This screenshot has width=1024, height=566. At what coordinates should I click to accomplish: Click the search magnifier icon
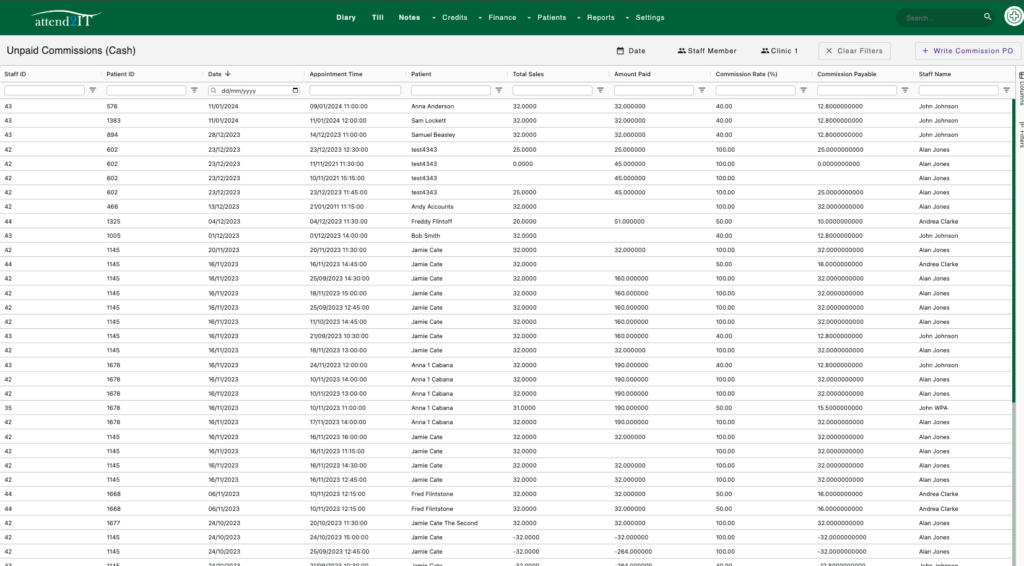point(987,17)
